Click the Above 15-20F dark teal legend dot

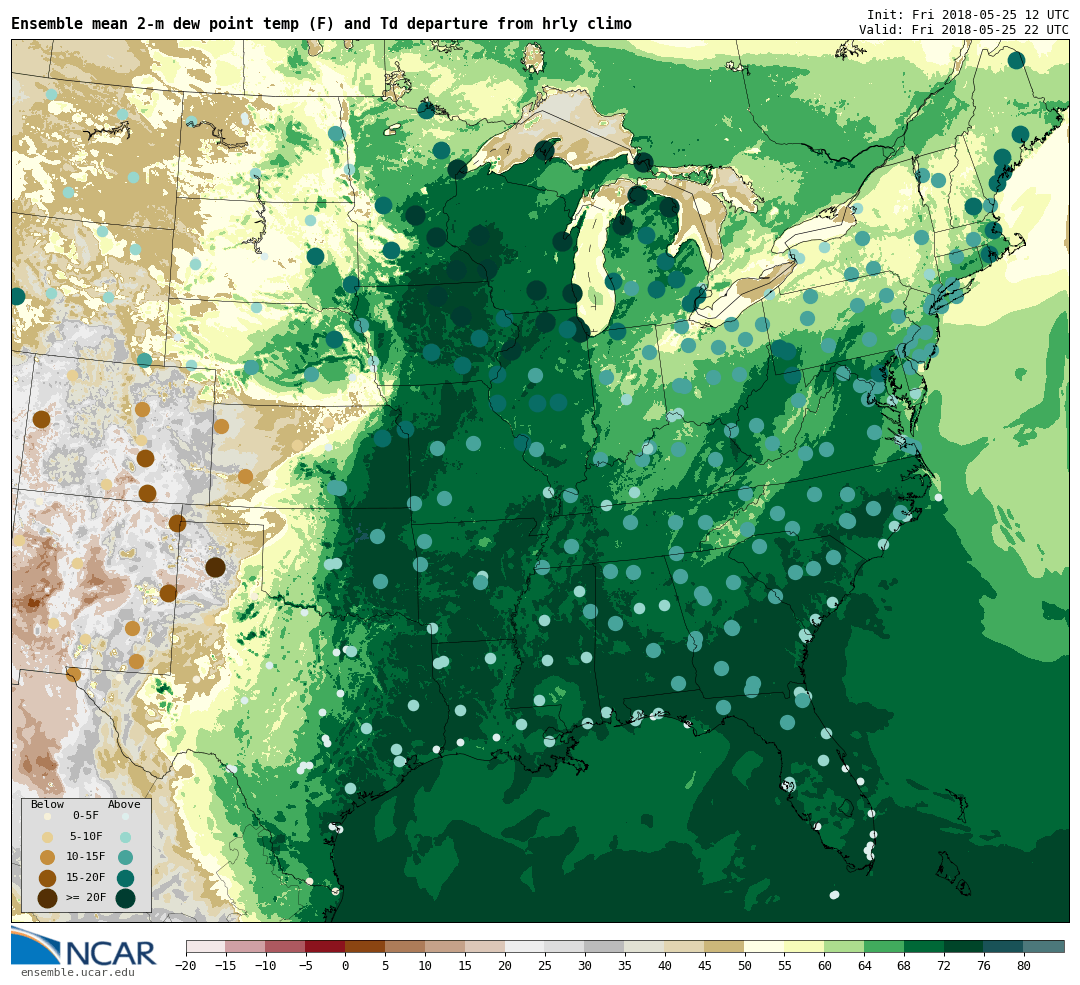(x=125, y=878)
